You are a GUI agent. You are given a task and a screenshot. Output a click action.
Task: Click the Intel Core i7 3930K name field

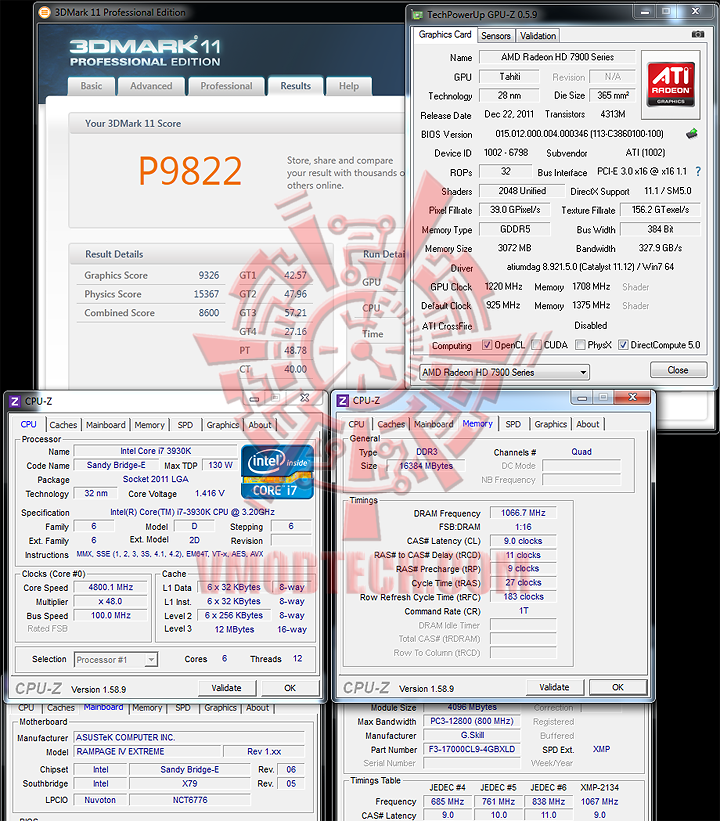[156, 451]
